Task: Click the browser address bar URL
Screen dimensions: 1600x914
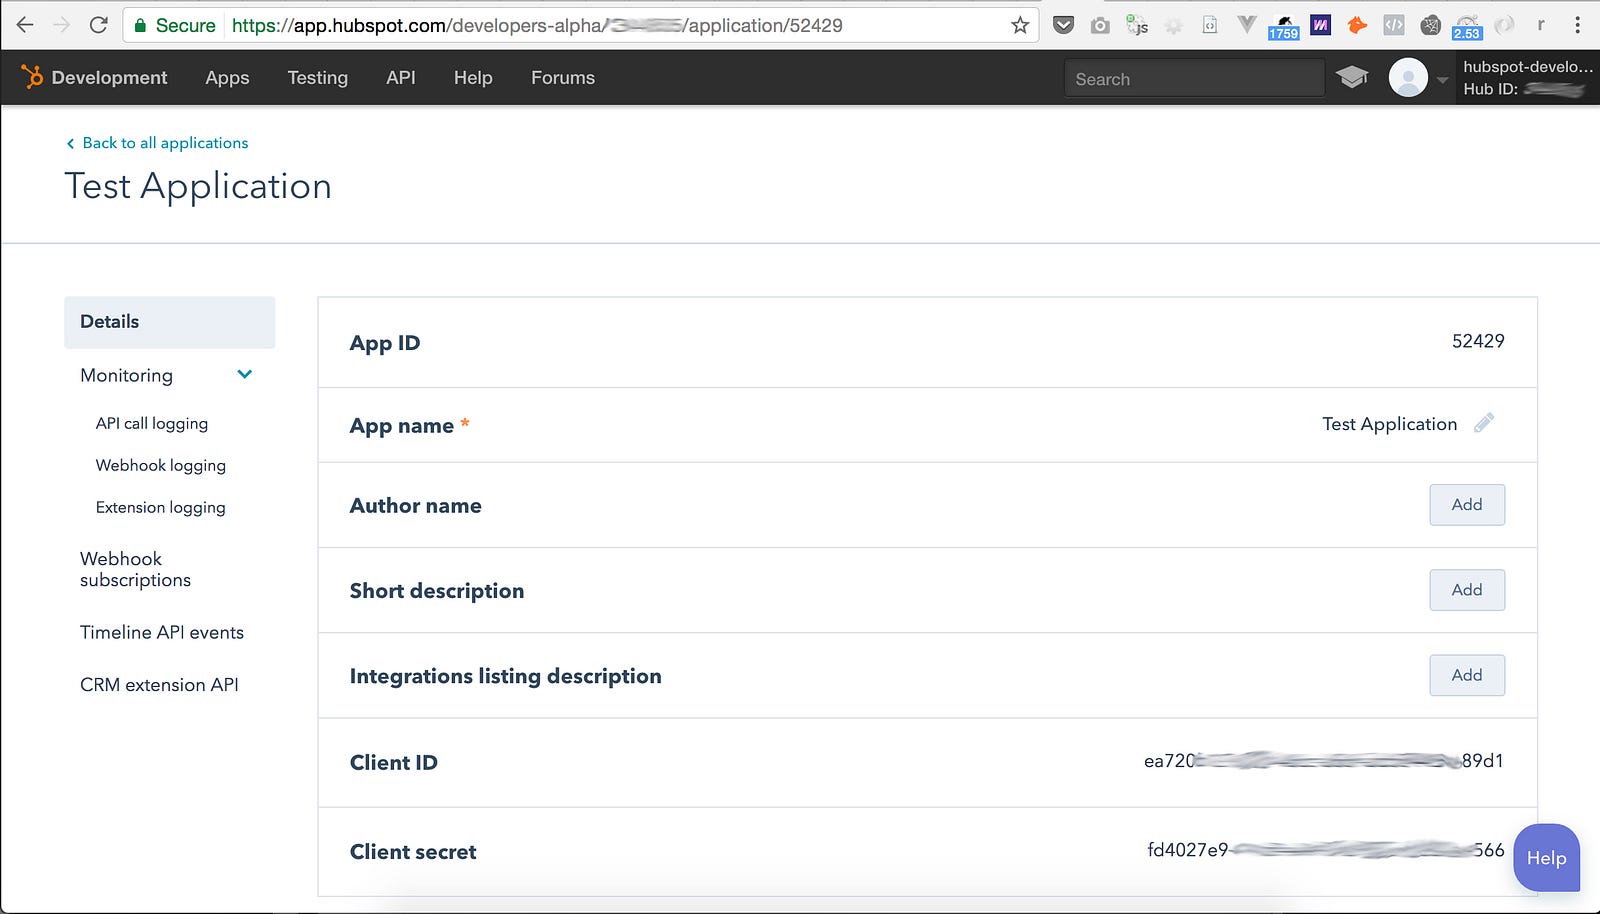Action: [537, 25]
